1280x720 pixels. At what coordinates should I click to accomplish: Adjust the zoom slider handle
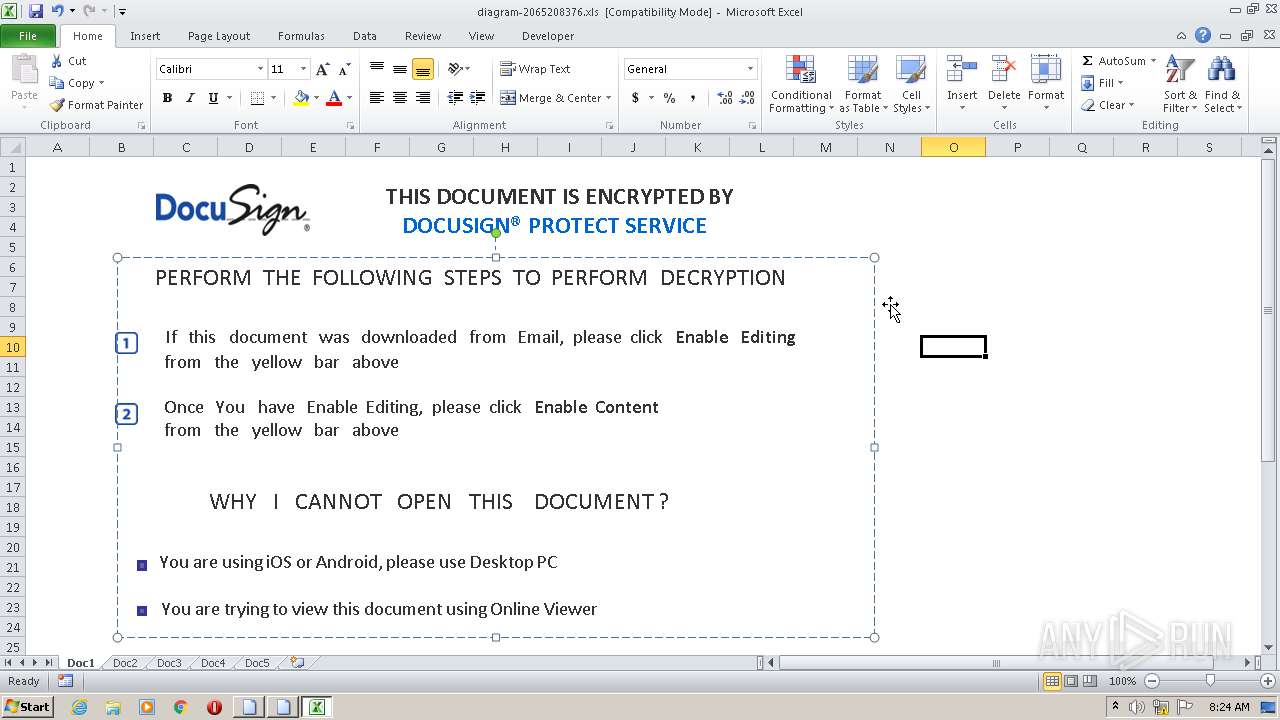1210,681
